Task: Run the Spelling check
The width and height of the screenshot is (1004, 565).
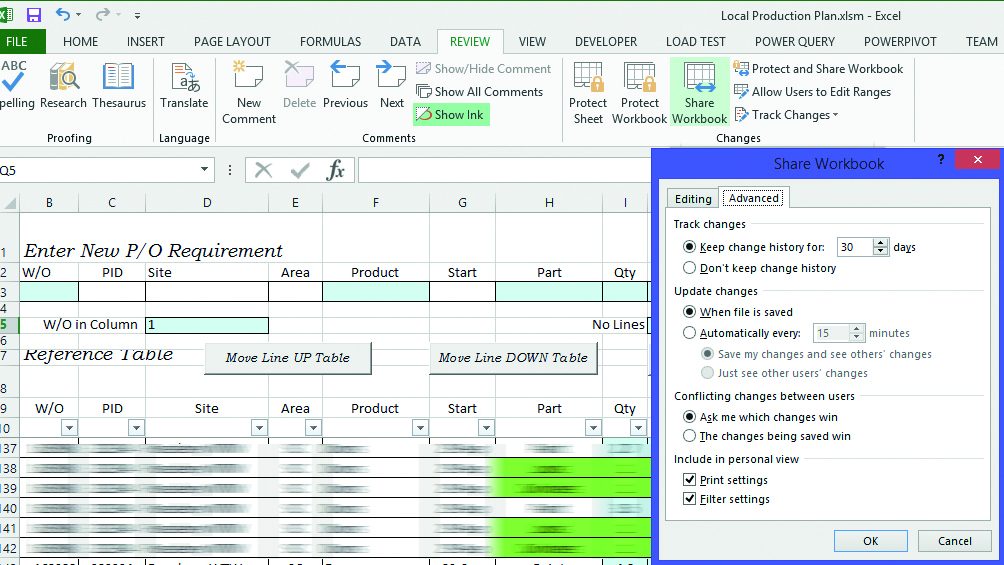Action: (x=16, y=86)
